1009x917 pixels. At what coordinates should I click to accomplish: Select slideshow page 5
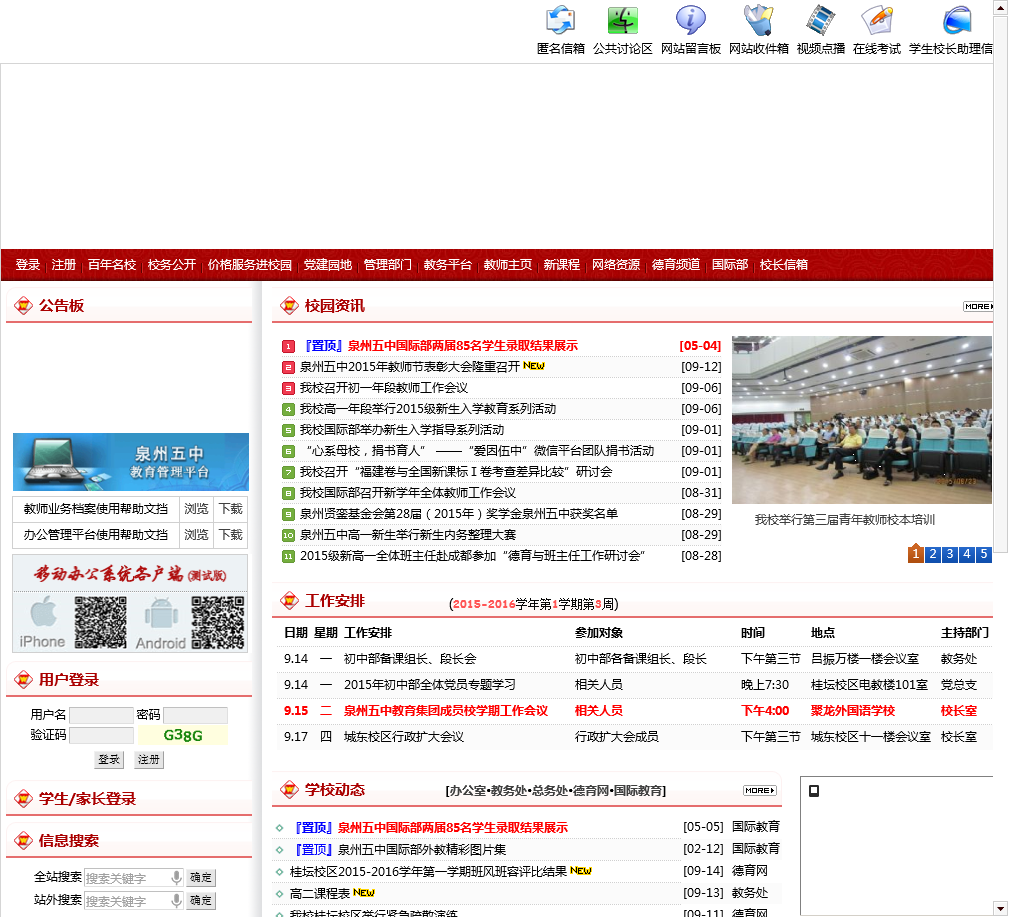pyautogui.click(x=984, y=554)
